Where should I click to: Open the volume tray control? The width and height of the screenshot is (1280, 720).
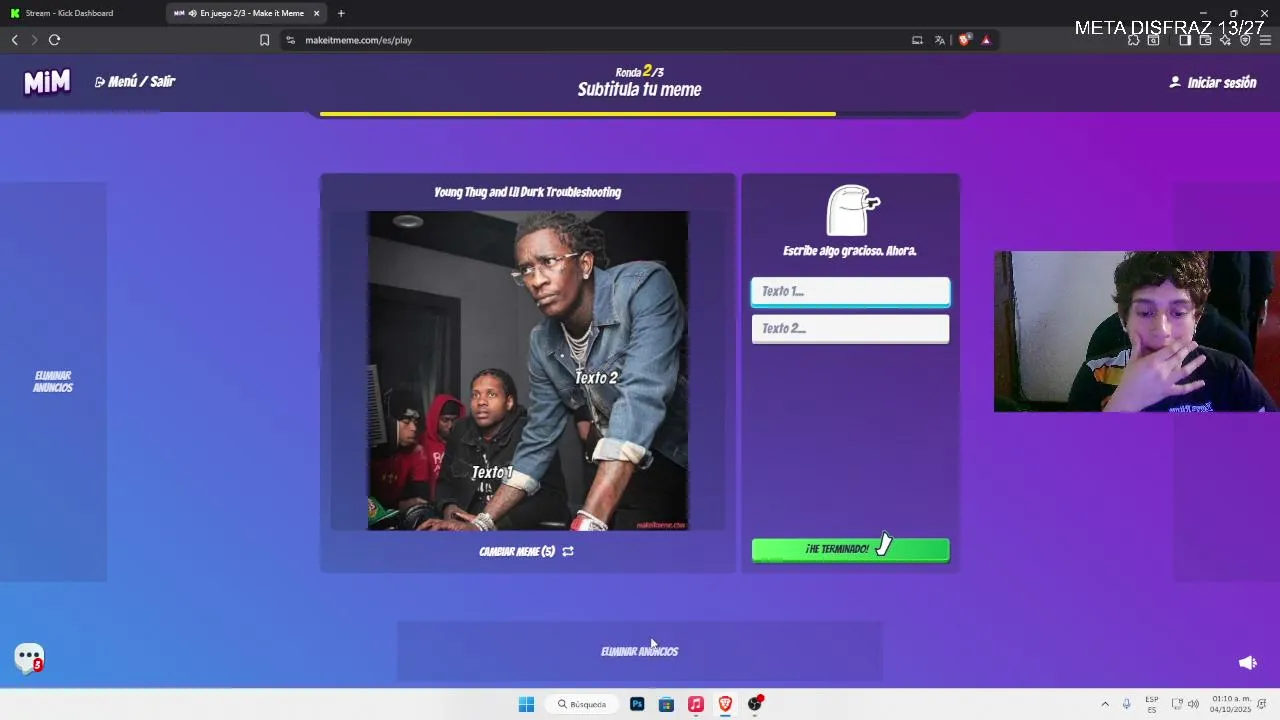[x=1193, y=704]
